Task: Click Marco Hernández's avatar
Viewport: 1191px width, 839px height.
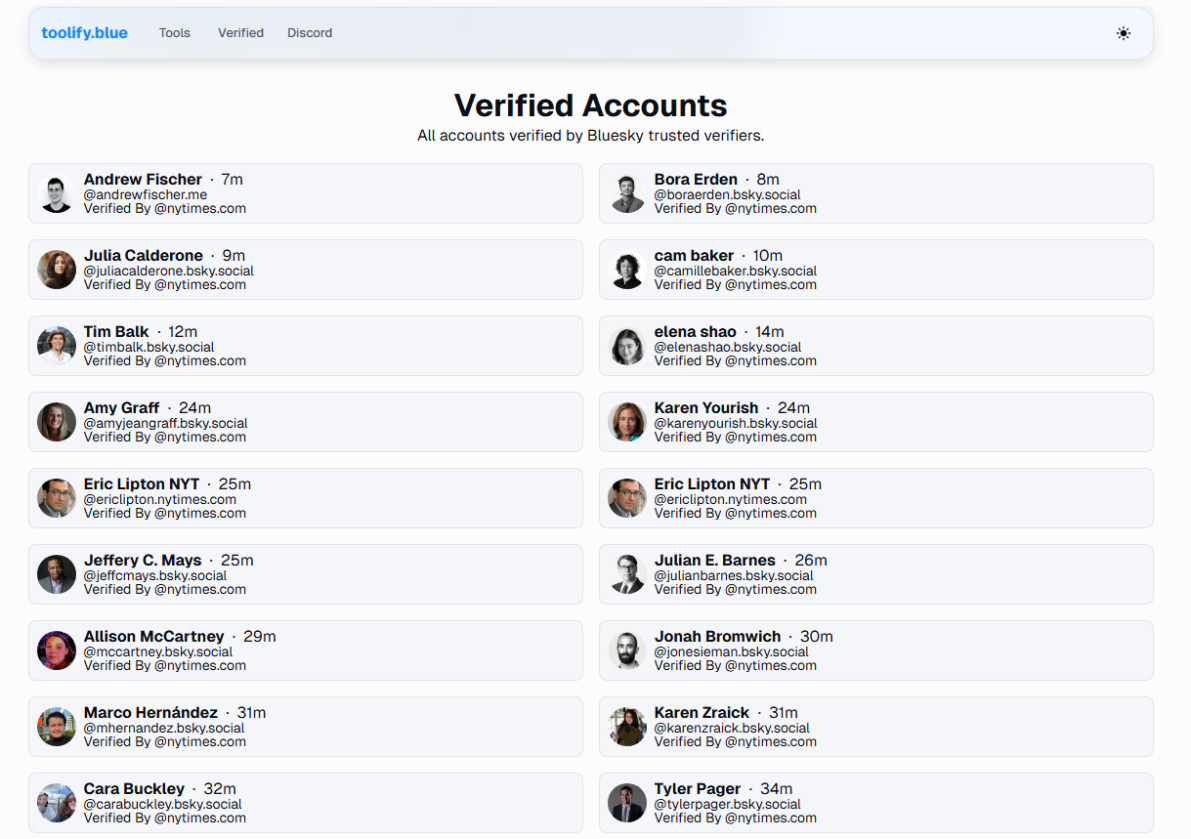Action: pyautogui.click(x=56, y=727)
